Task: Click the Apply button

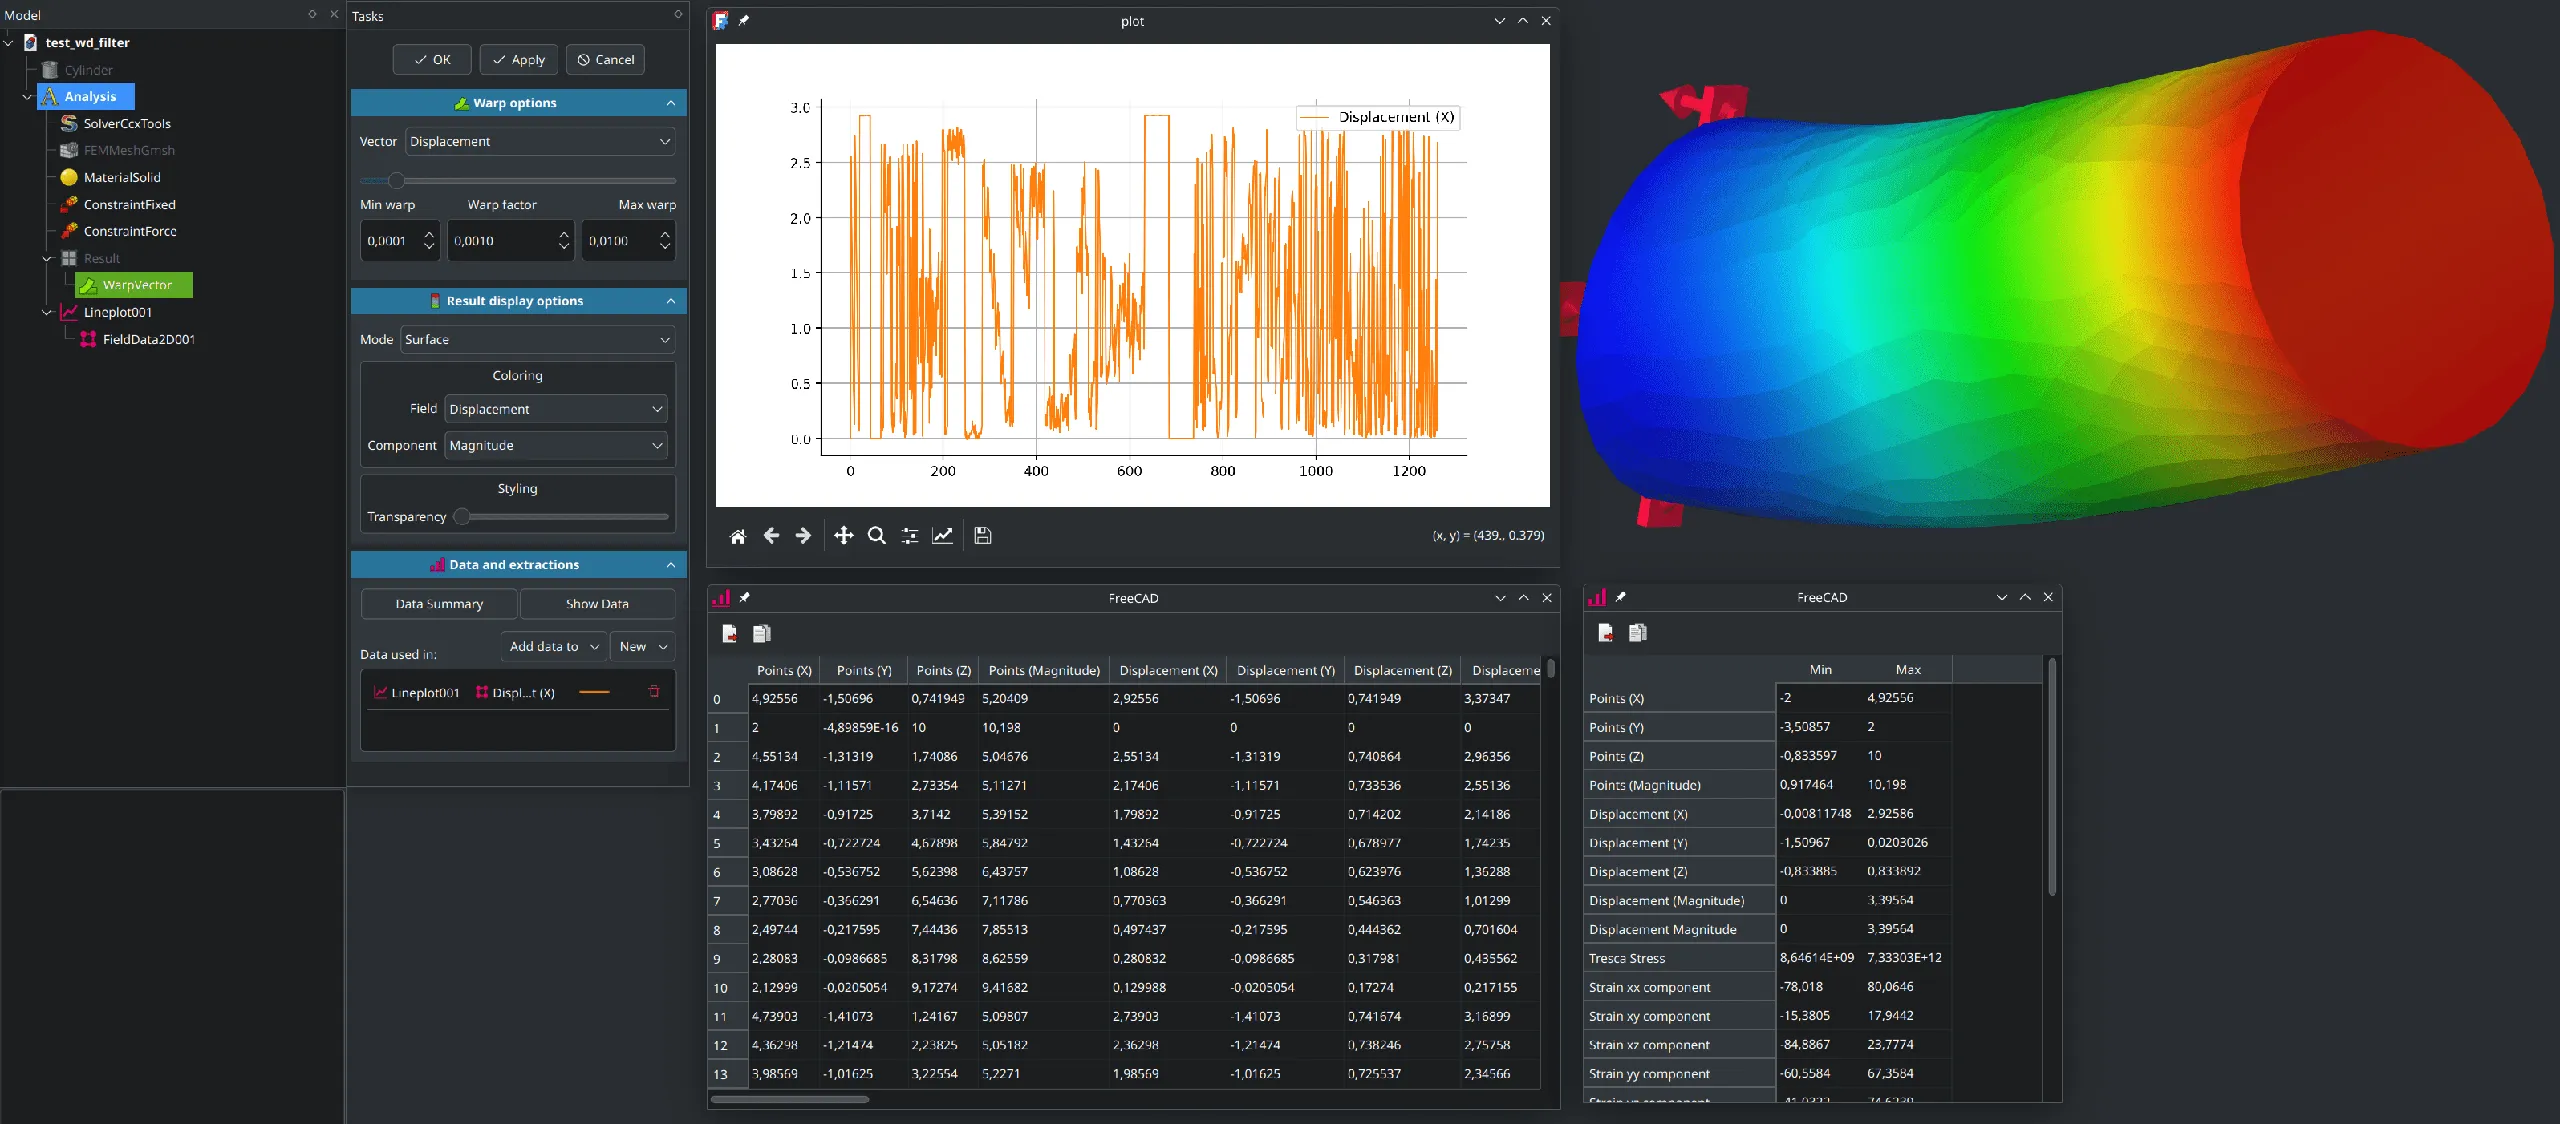Action: (518, 60)
